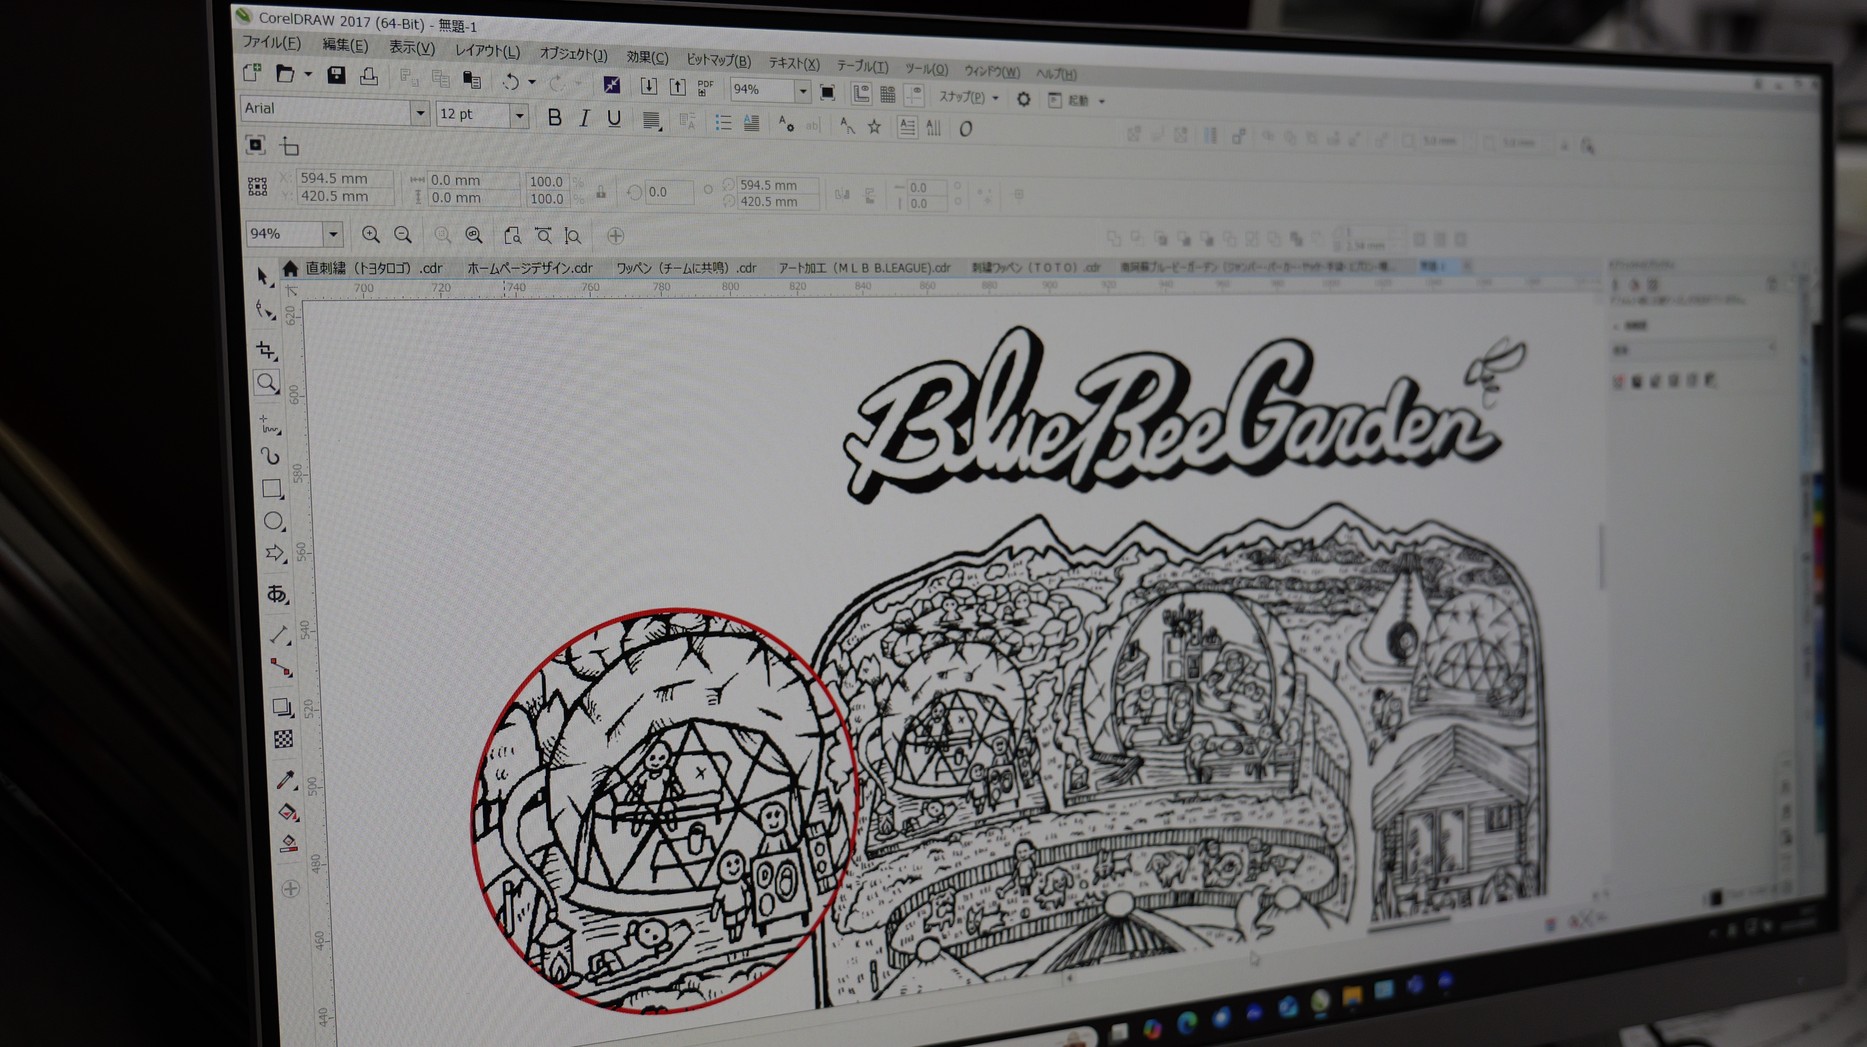The width and height of the screenshot is (1867, 1047).
Task: Select the Ellipse tool
Action: pos(273,521)
